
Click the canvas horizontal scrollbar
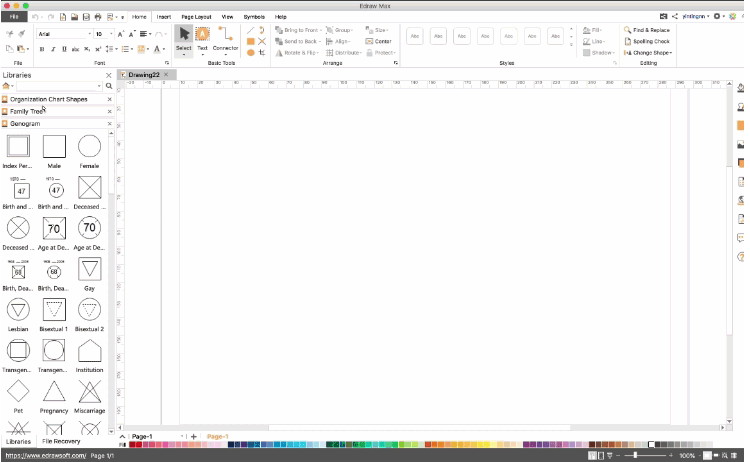(419, 428)
